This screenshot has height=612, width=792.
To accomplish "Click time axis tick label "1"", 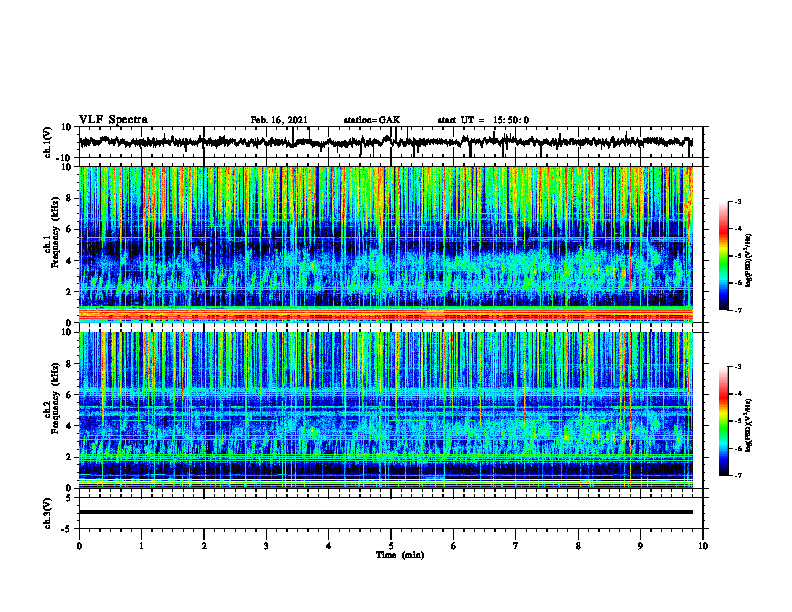I will [141, 546].
